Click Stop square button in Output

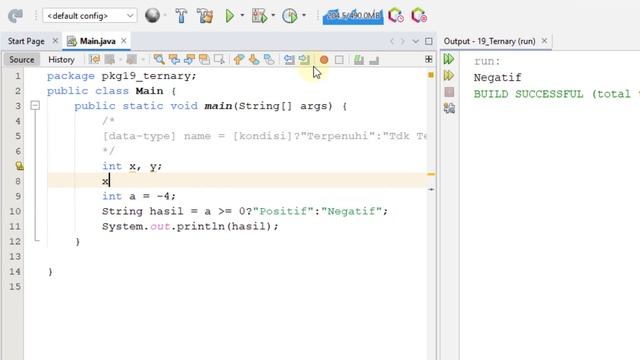(449, 92)
